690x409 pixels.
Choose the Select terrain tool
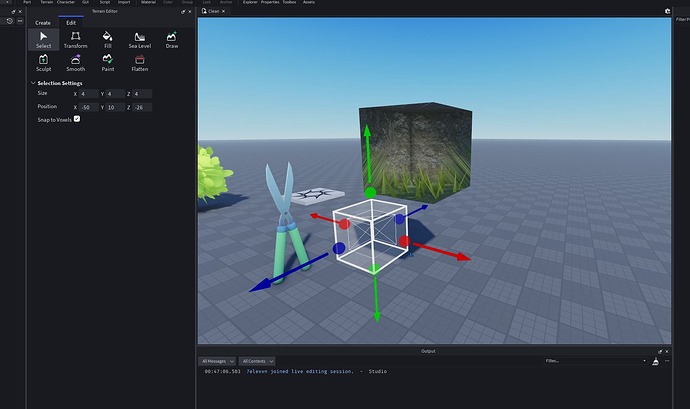pos(44,40)
